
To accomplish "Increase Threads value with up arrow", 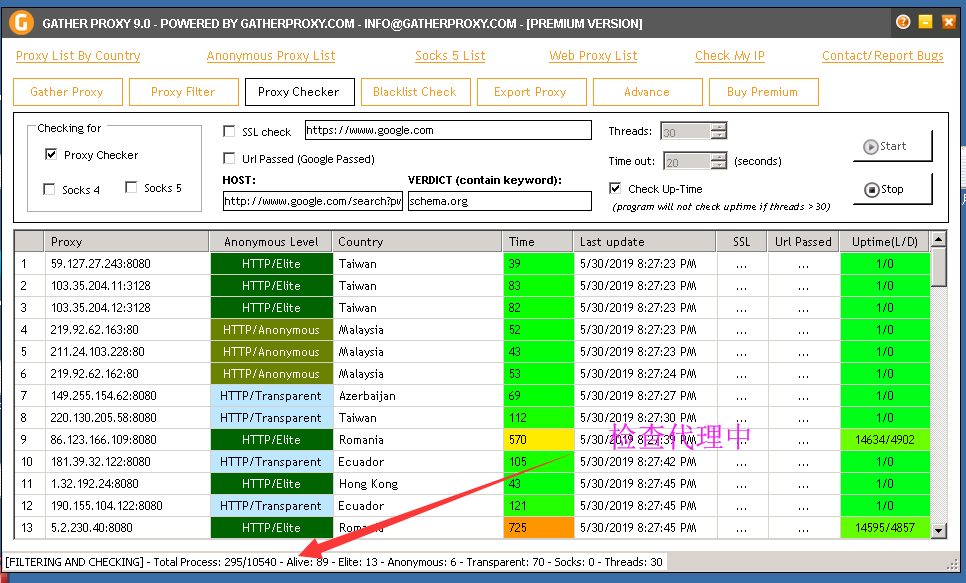I will [x=718, y=127].
